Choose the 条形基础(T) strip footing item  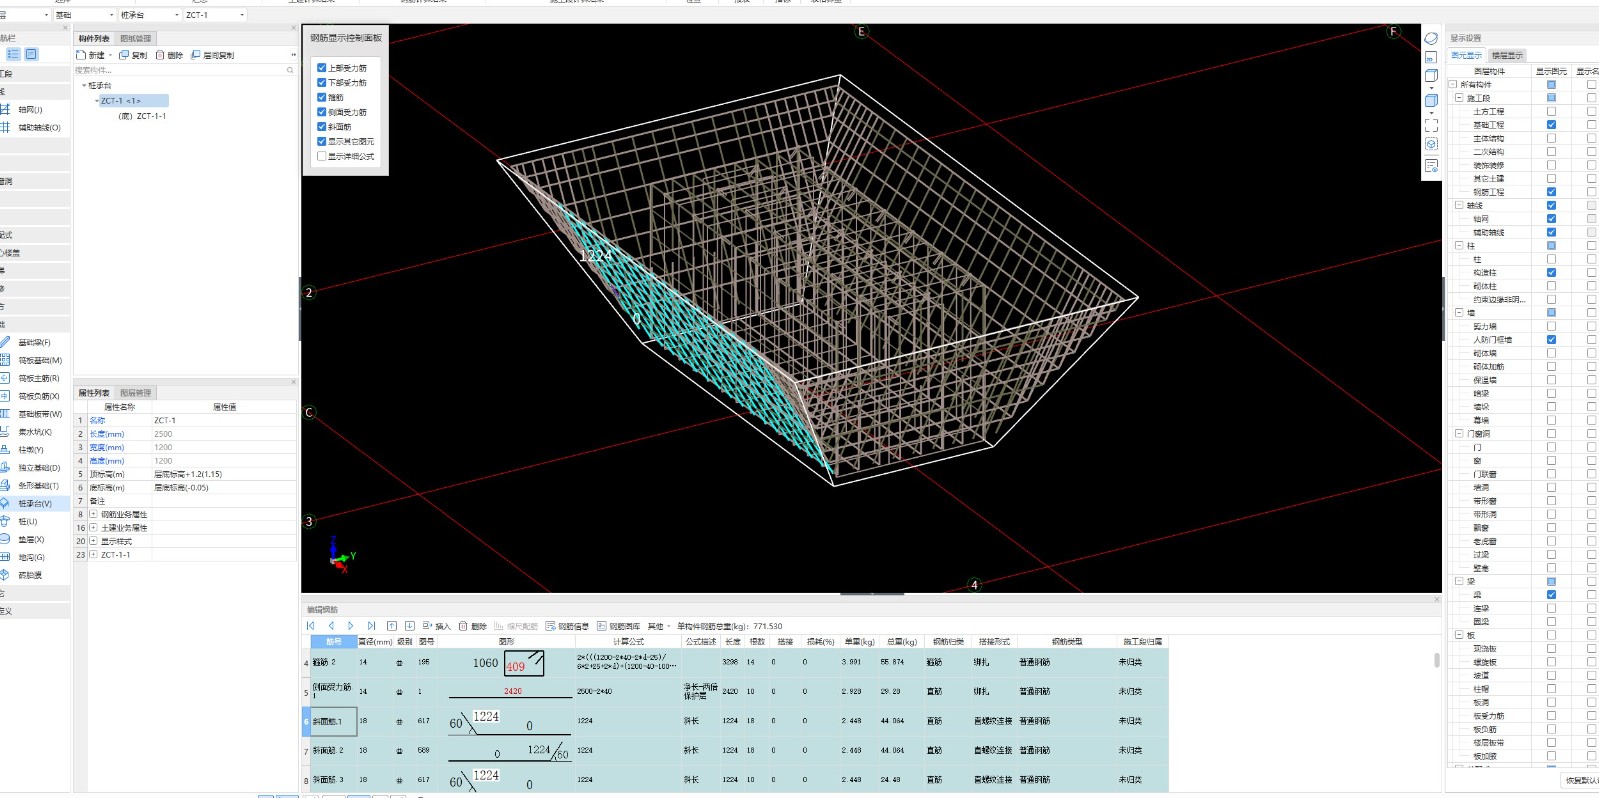tap(39, 486)
